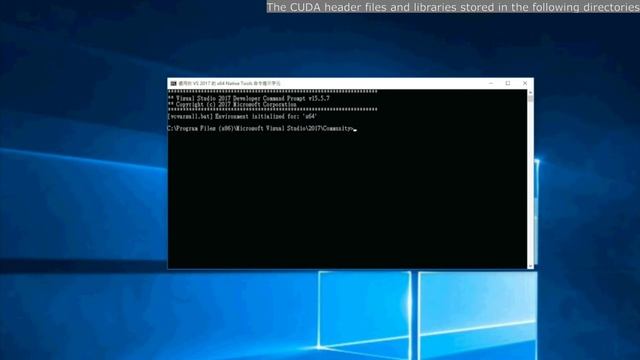
Task: Click the CUDA header files caption text
Action: 453,7
